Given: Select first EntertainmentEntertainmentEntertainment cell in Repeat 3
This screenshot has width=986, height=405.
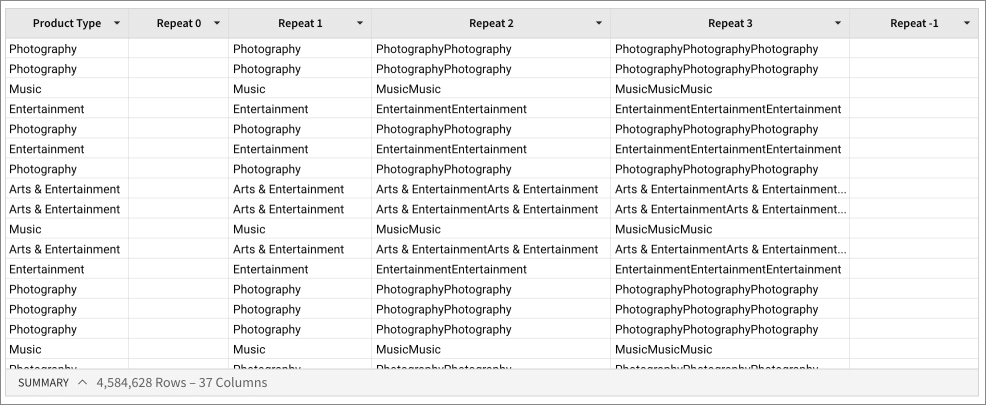Looking at the screenshot, I should [727, 109].
